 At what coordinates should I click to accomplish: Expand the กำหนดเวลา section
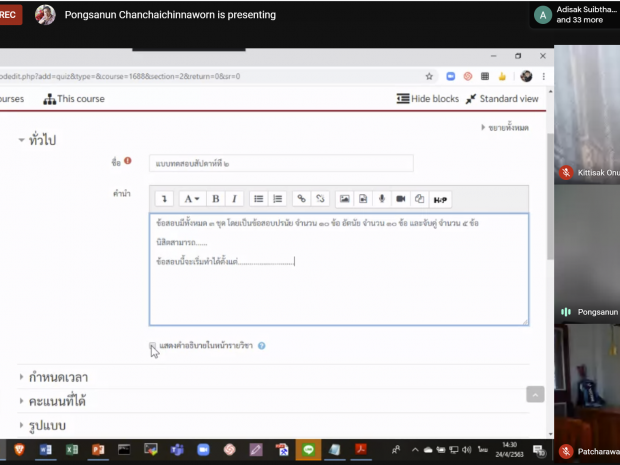pos(58,377)
